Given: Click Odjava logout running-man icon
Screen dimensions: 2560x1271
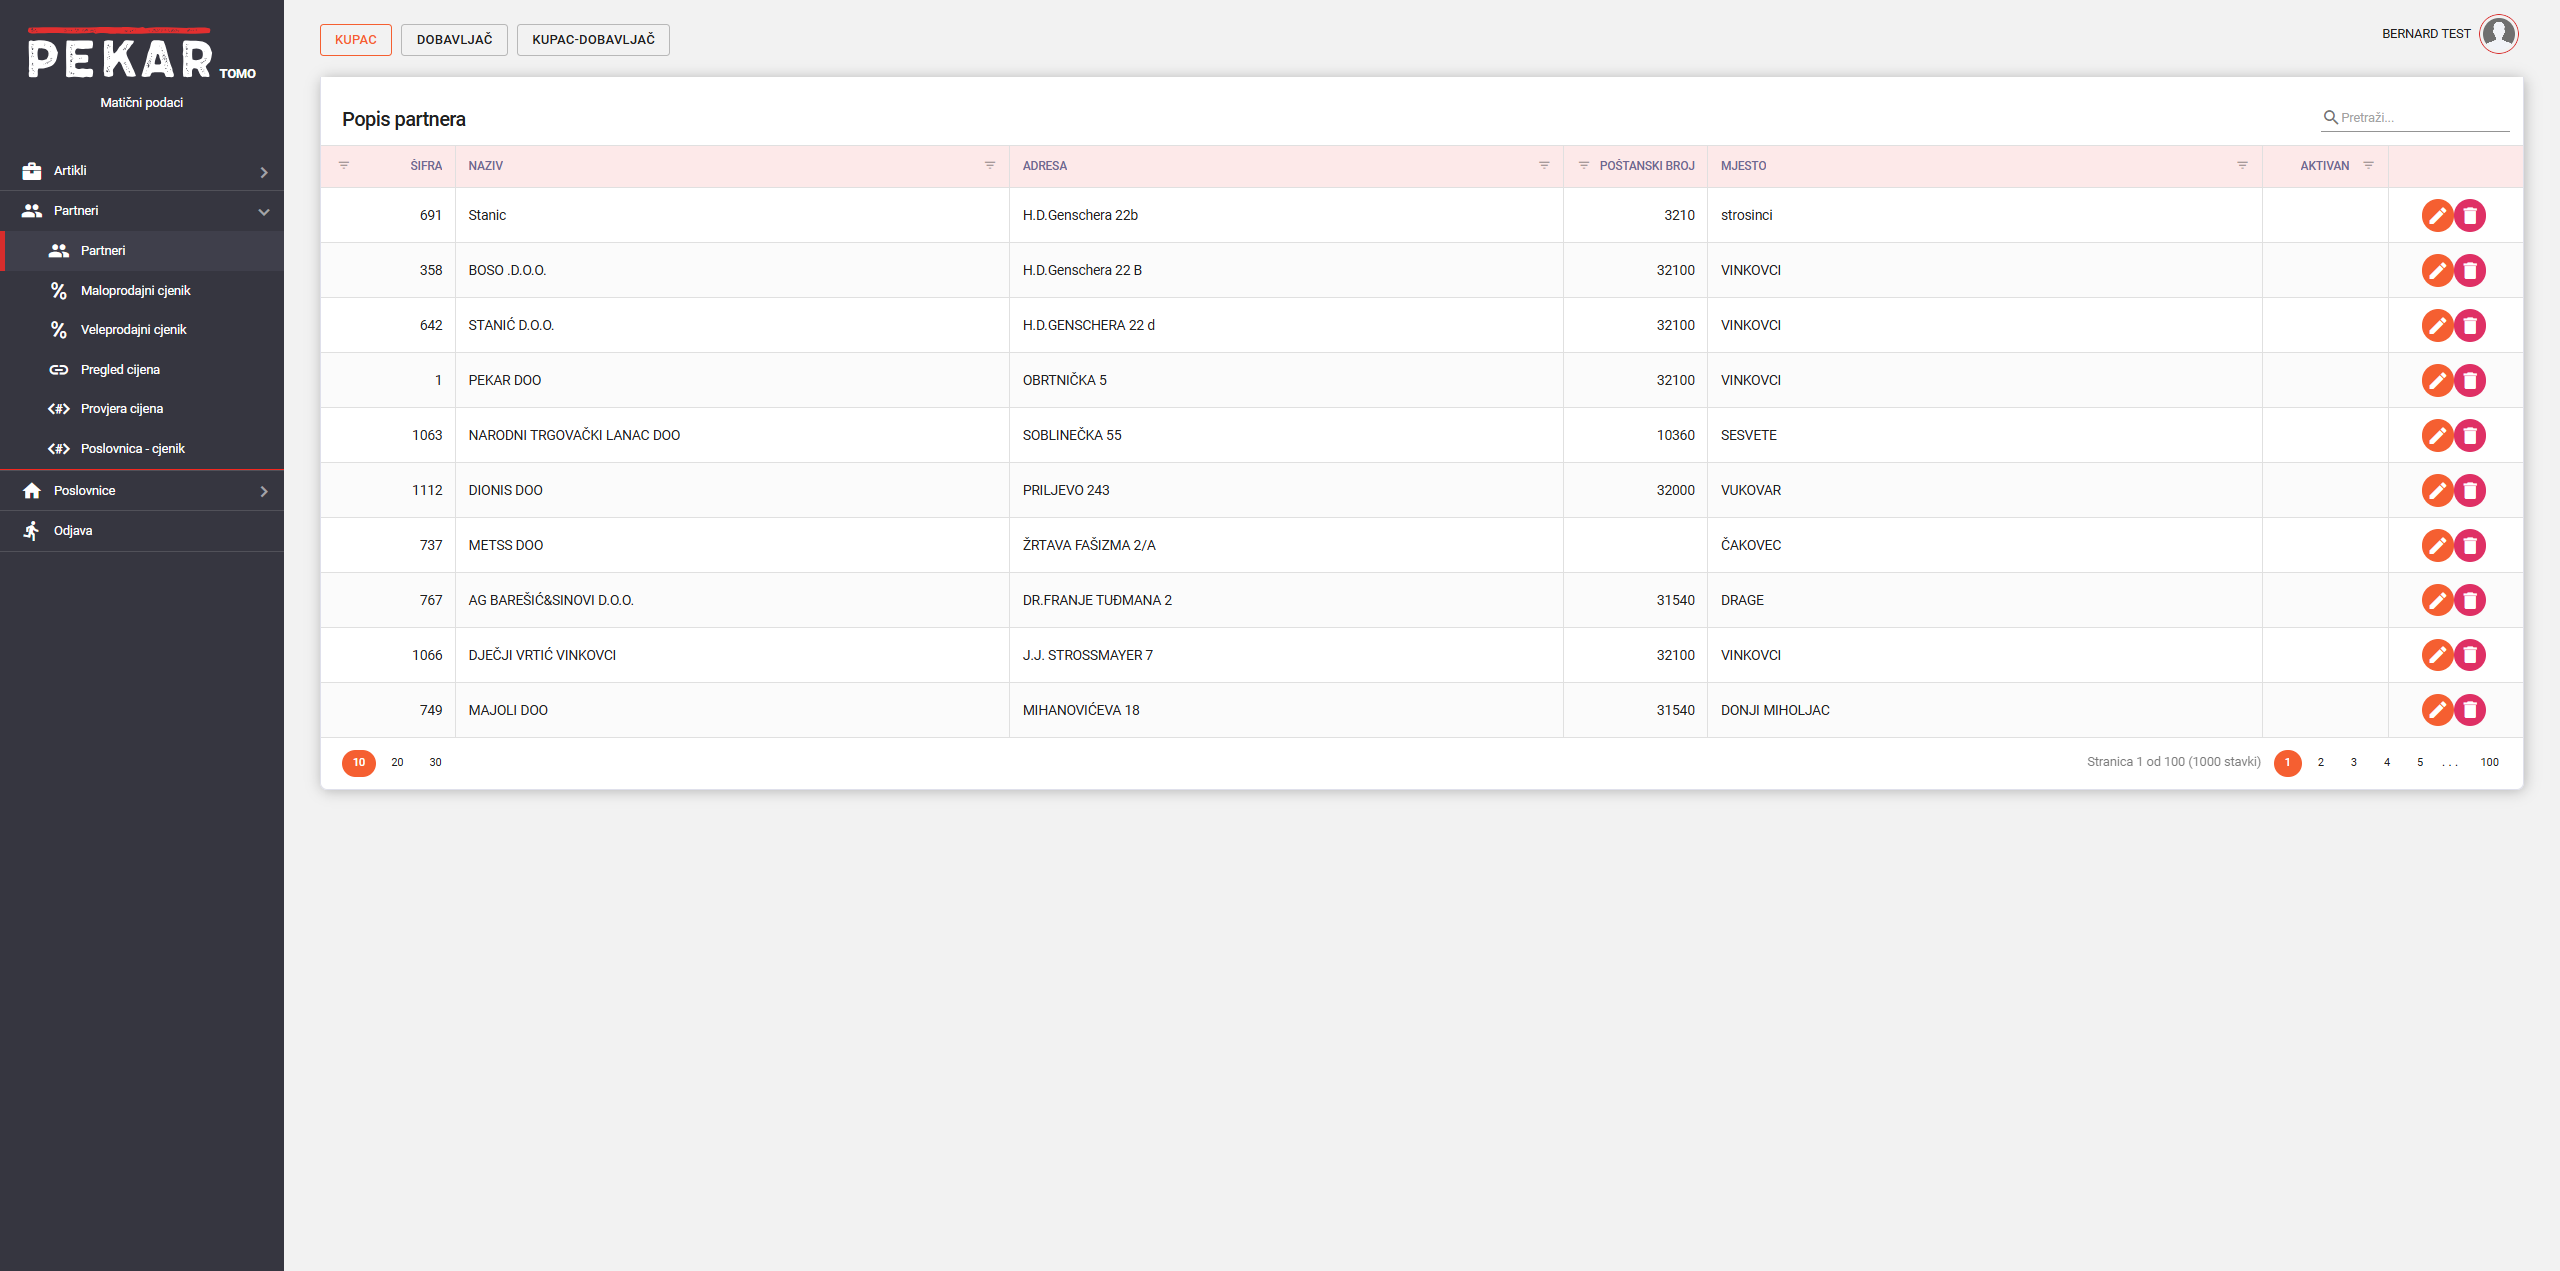Looking at the screenshot, I should pos(32,531).
